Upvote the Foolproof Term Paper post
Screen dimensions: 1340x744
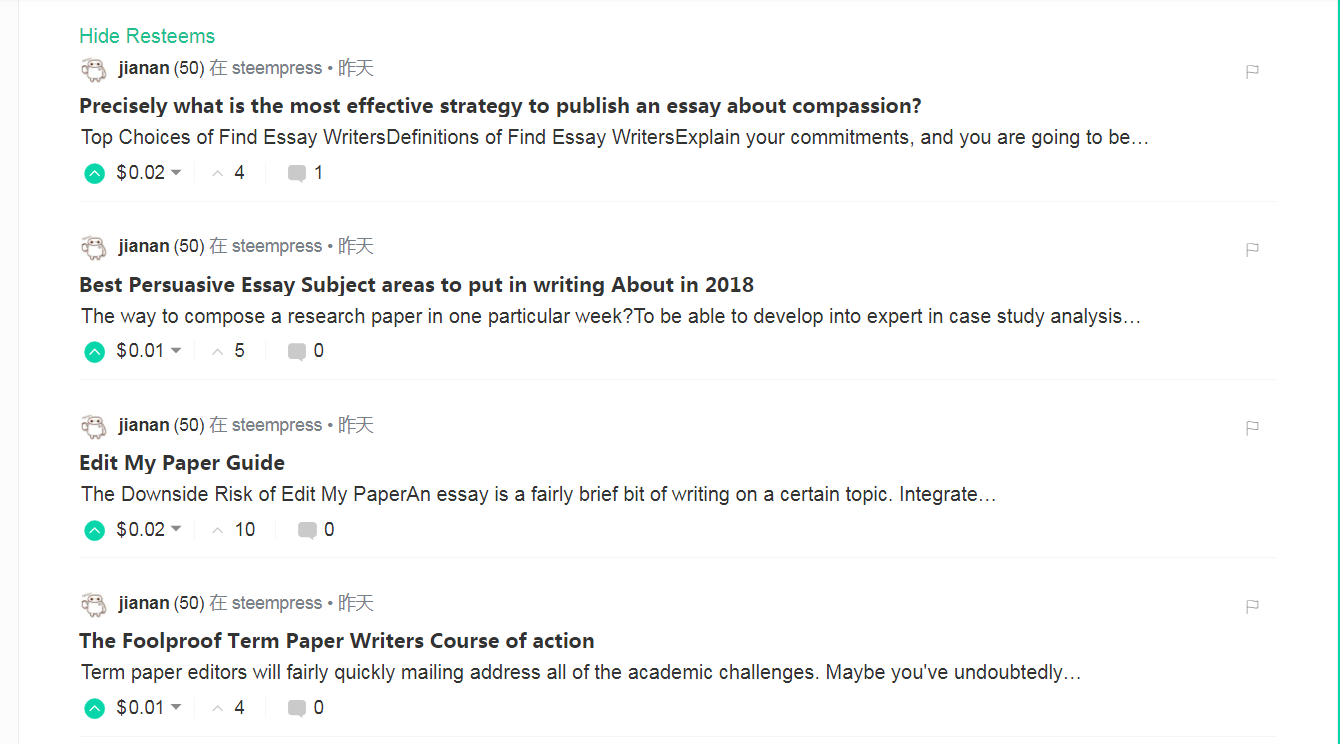pyautogui.click(x=94, y=708)
